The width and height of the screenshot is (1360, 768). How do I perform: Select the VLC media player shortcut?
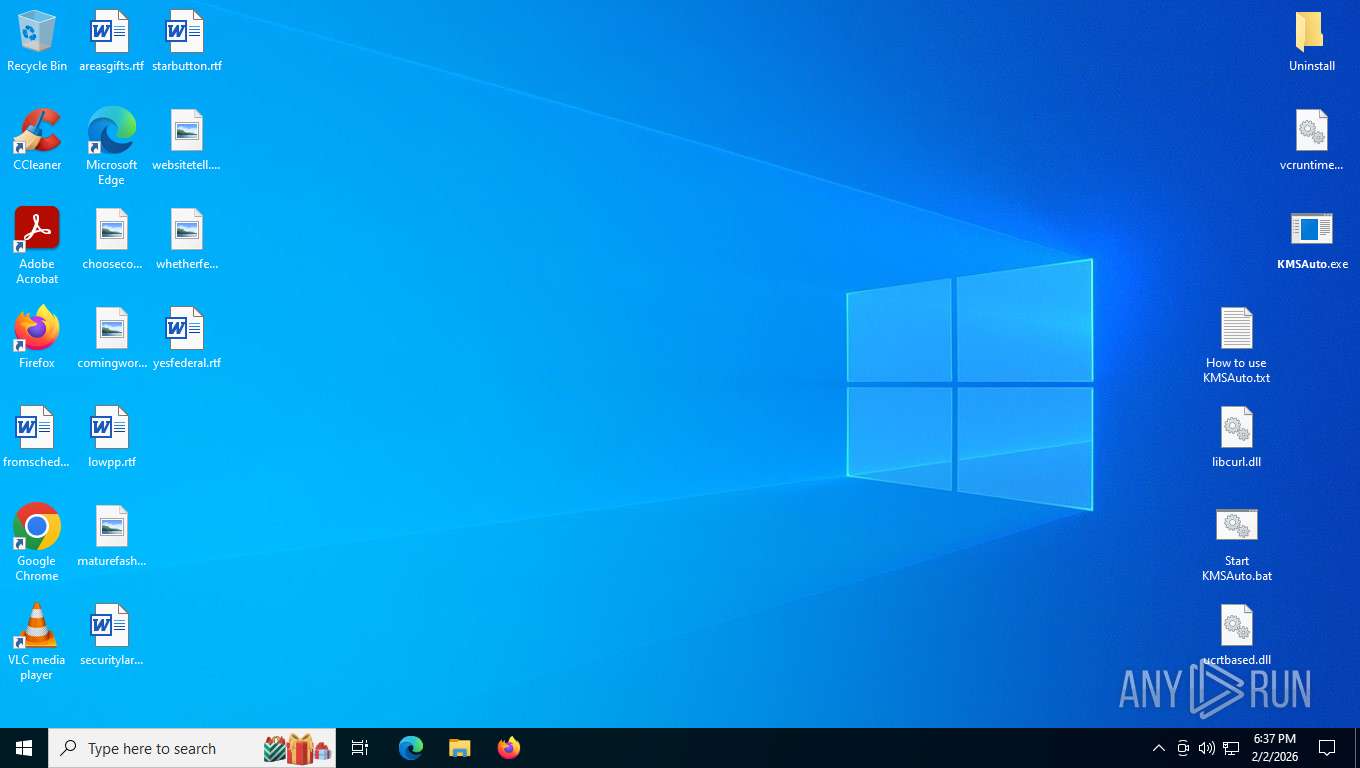37,642
